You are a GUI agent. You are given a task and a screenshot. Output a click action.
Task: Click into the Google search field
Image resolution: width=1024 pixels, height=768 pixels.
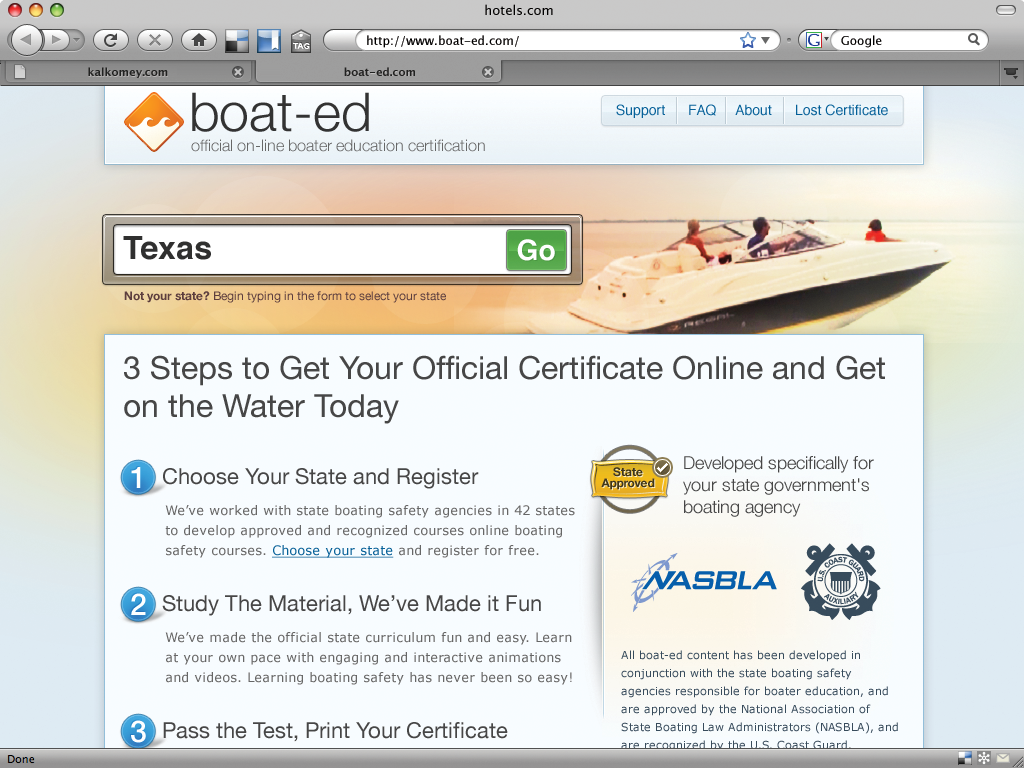900,40
